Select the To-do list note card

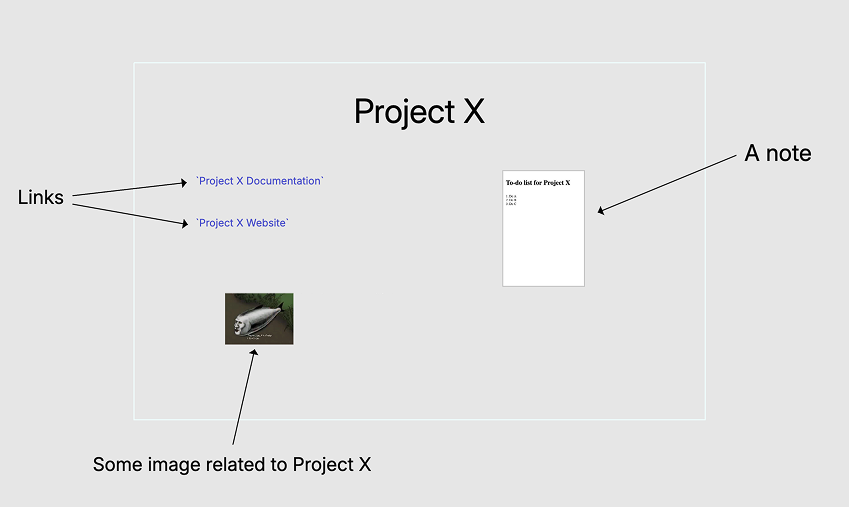point(543,228)
